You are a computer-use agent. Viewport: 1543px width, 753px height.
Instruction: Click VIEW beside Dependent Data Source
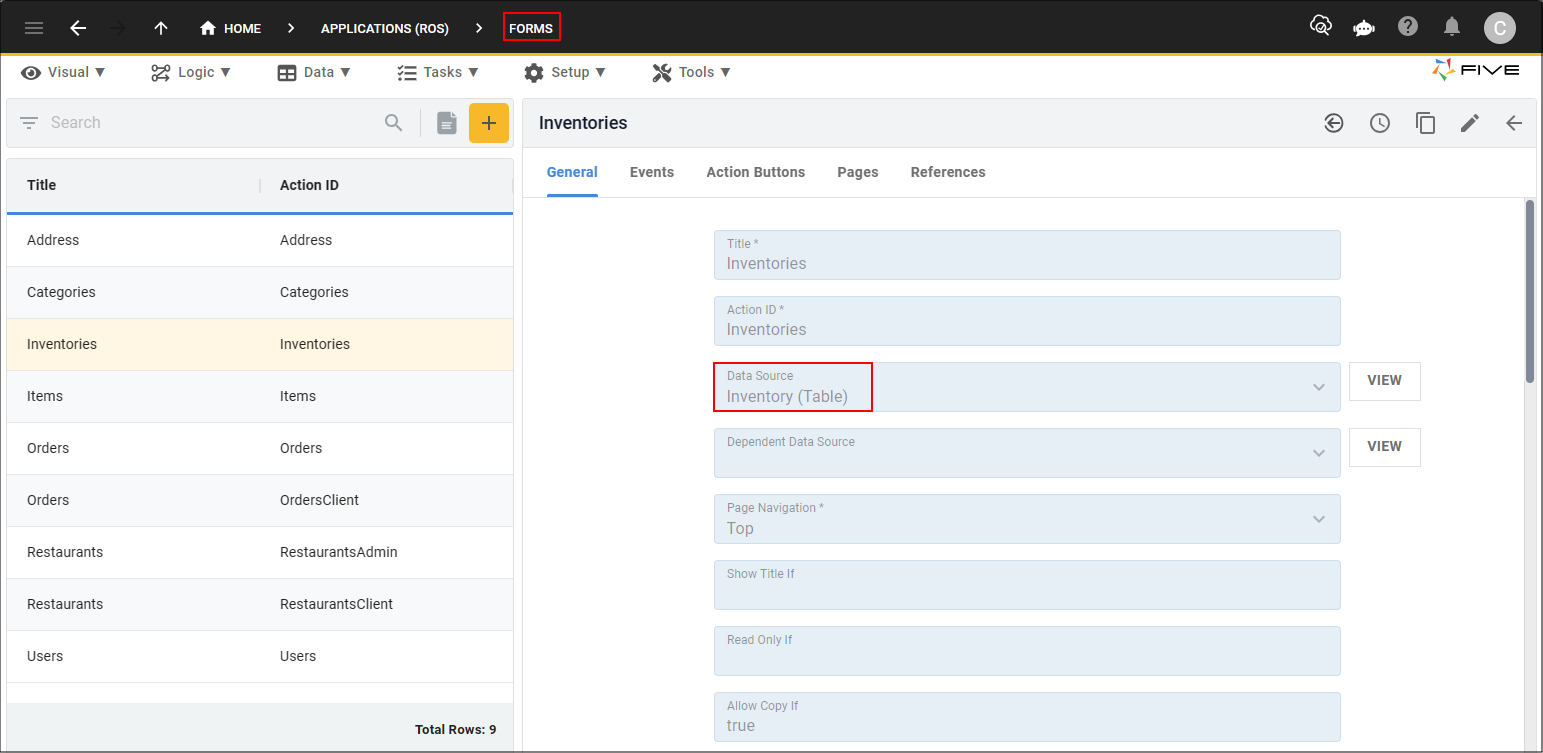(x=1385, y=447)
